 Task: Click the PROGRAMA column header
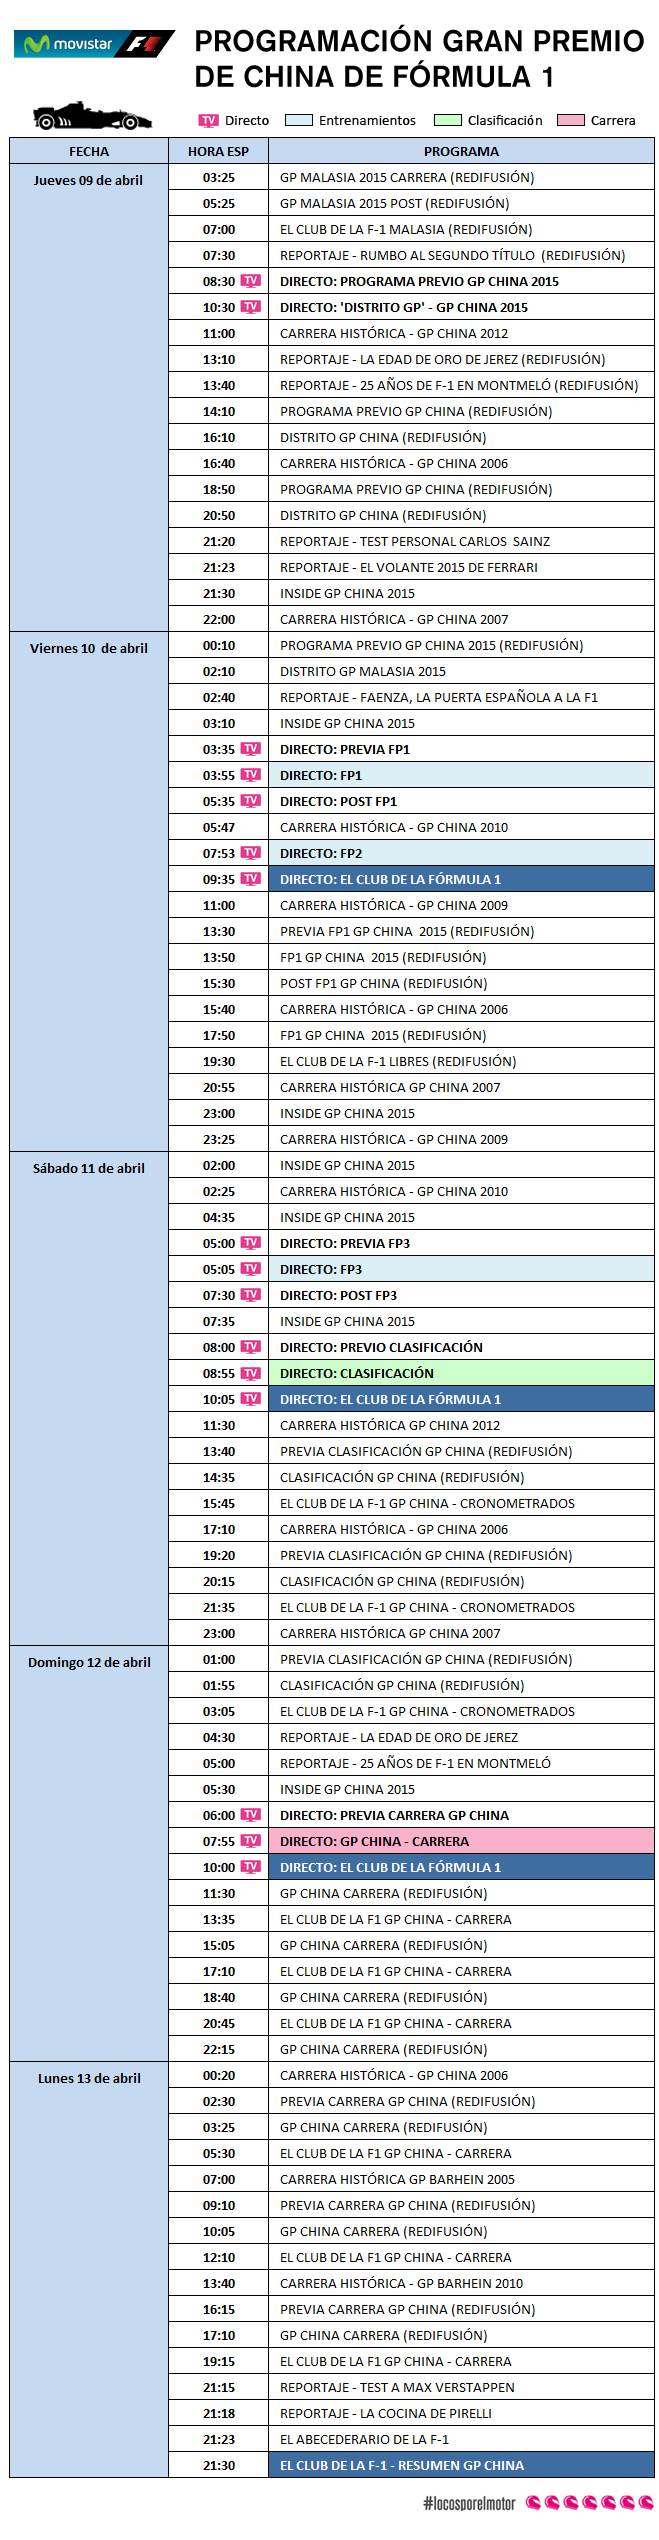tap(461, 151)
